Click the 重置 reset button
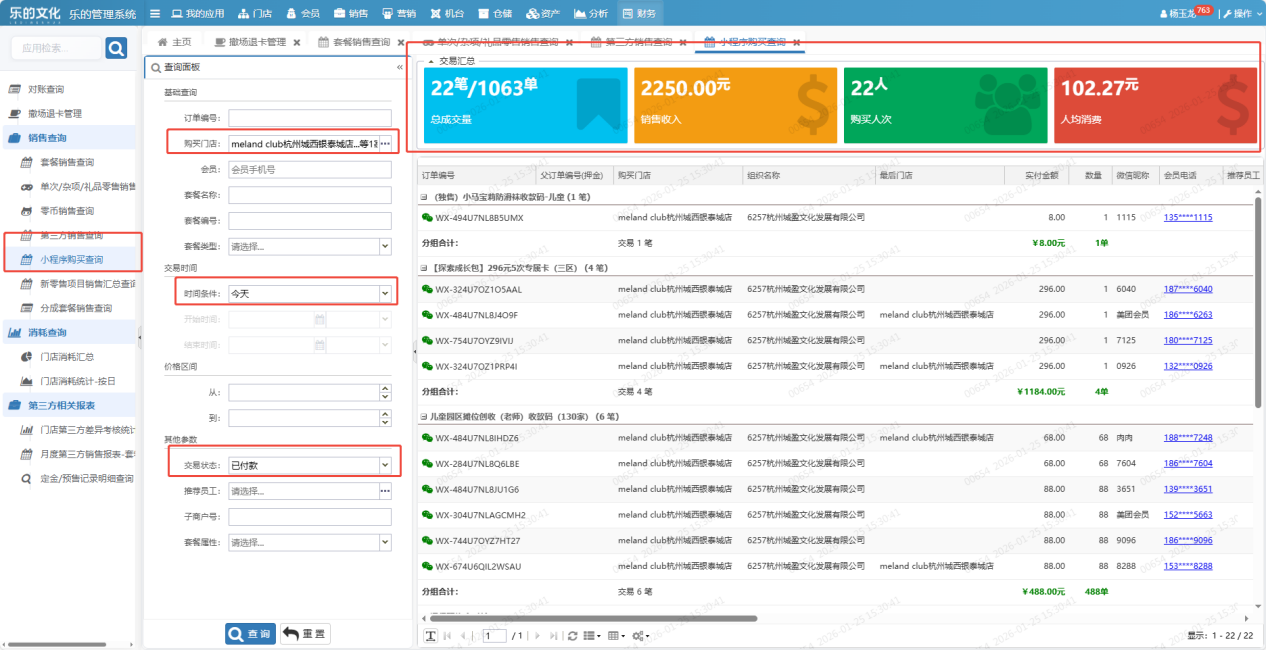Screen dimensions: 1266x650 [x=305, y=634]
